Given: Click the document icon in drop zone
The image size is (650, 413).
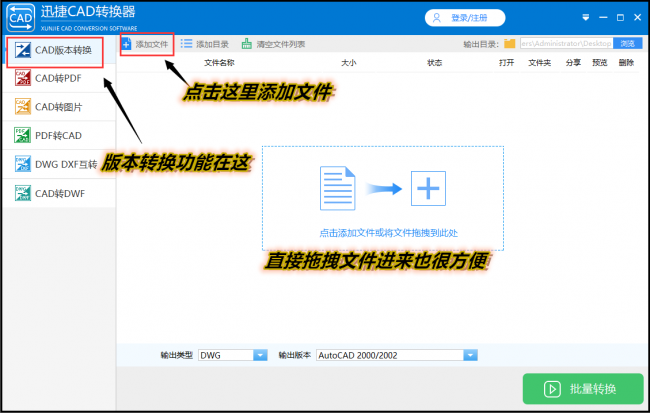Looking at the screenshot, I should (x=337, y=188).
